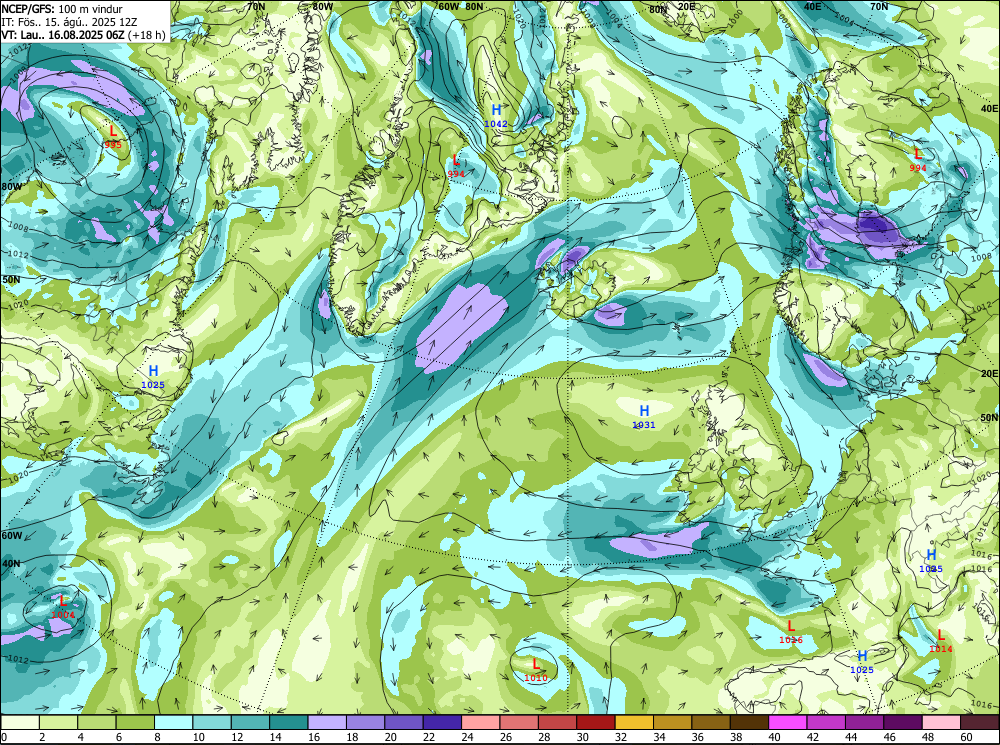This screenshot has height=745, width=1000.
Task: Pick the legend swatch between 4 and 6
Action: coord(97,722)
